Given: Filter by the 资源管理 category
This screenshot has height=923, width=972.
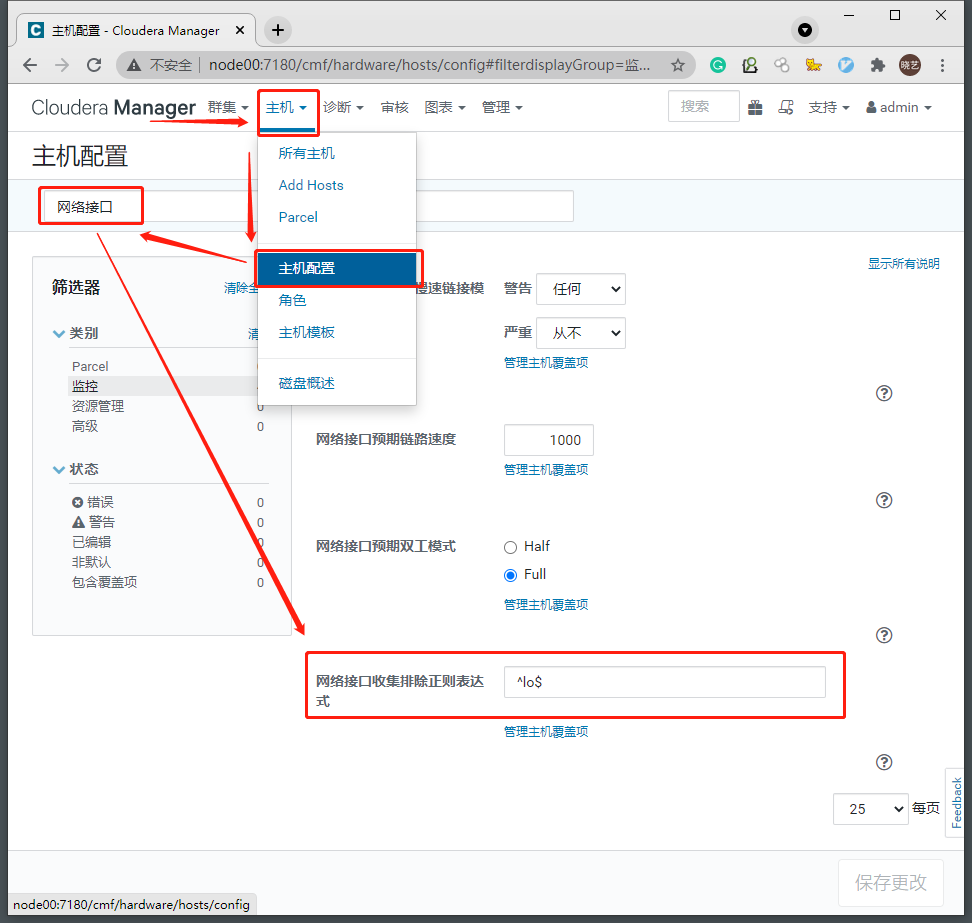Looking at the screenshot, I should coord(98,407).
